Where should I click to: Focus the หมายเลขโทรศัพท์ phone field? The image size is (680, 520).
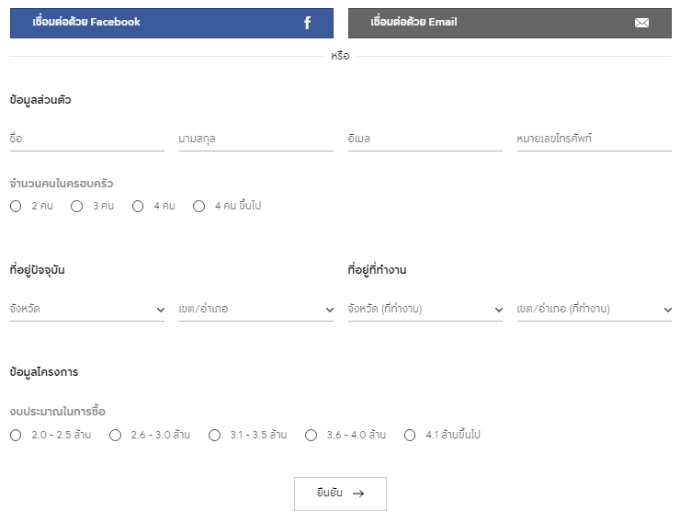tap(594, 139)
